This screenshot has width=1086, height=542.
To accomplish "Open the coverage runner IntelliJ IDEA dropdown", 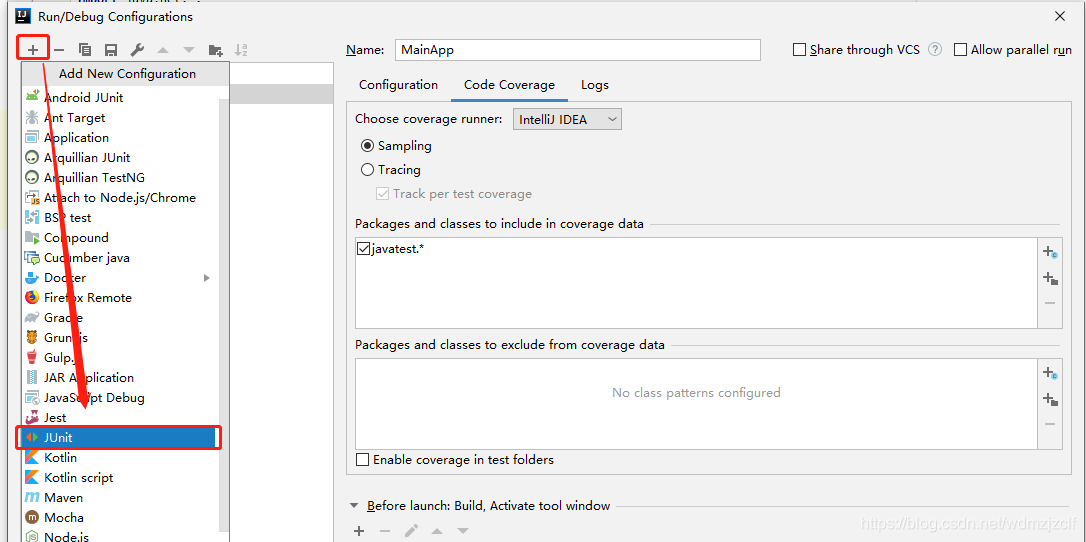I will click(x=567, y=119).
